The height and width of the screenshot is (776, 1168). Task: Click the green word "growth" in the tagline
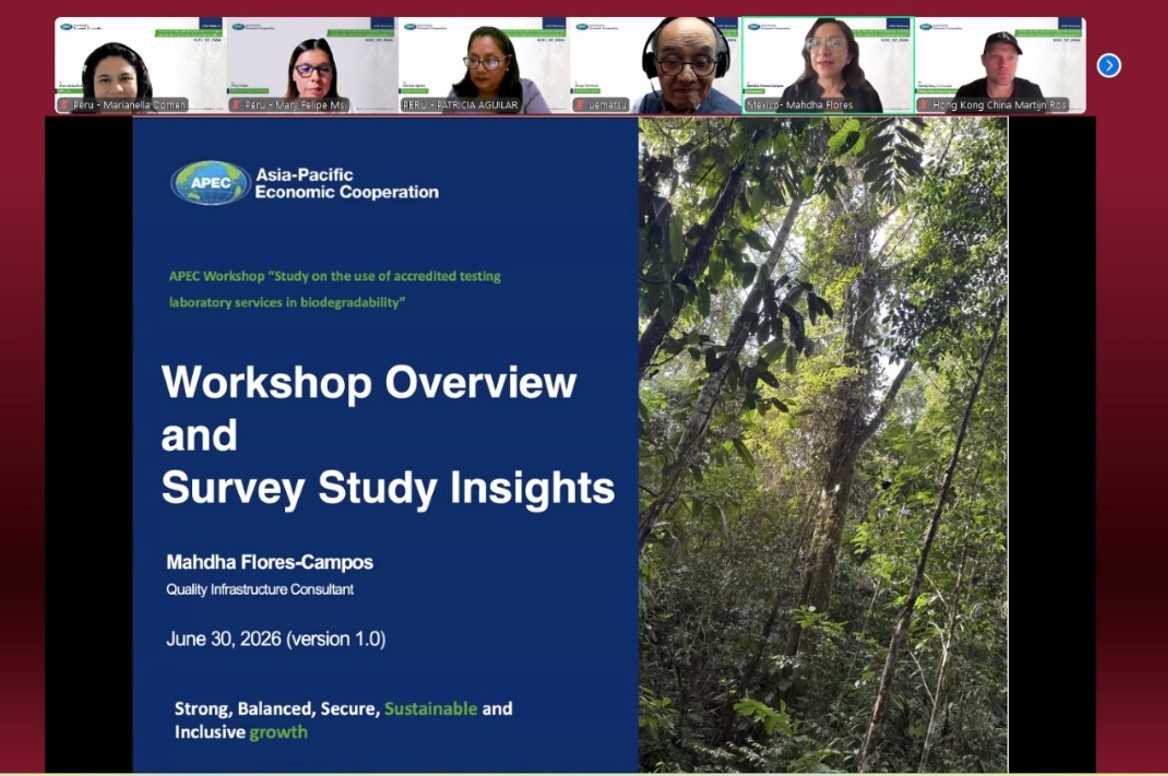pos(279,732)
